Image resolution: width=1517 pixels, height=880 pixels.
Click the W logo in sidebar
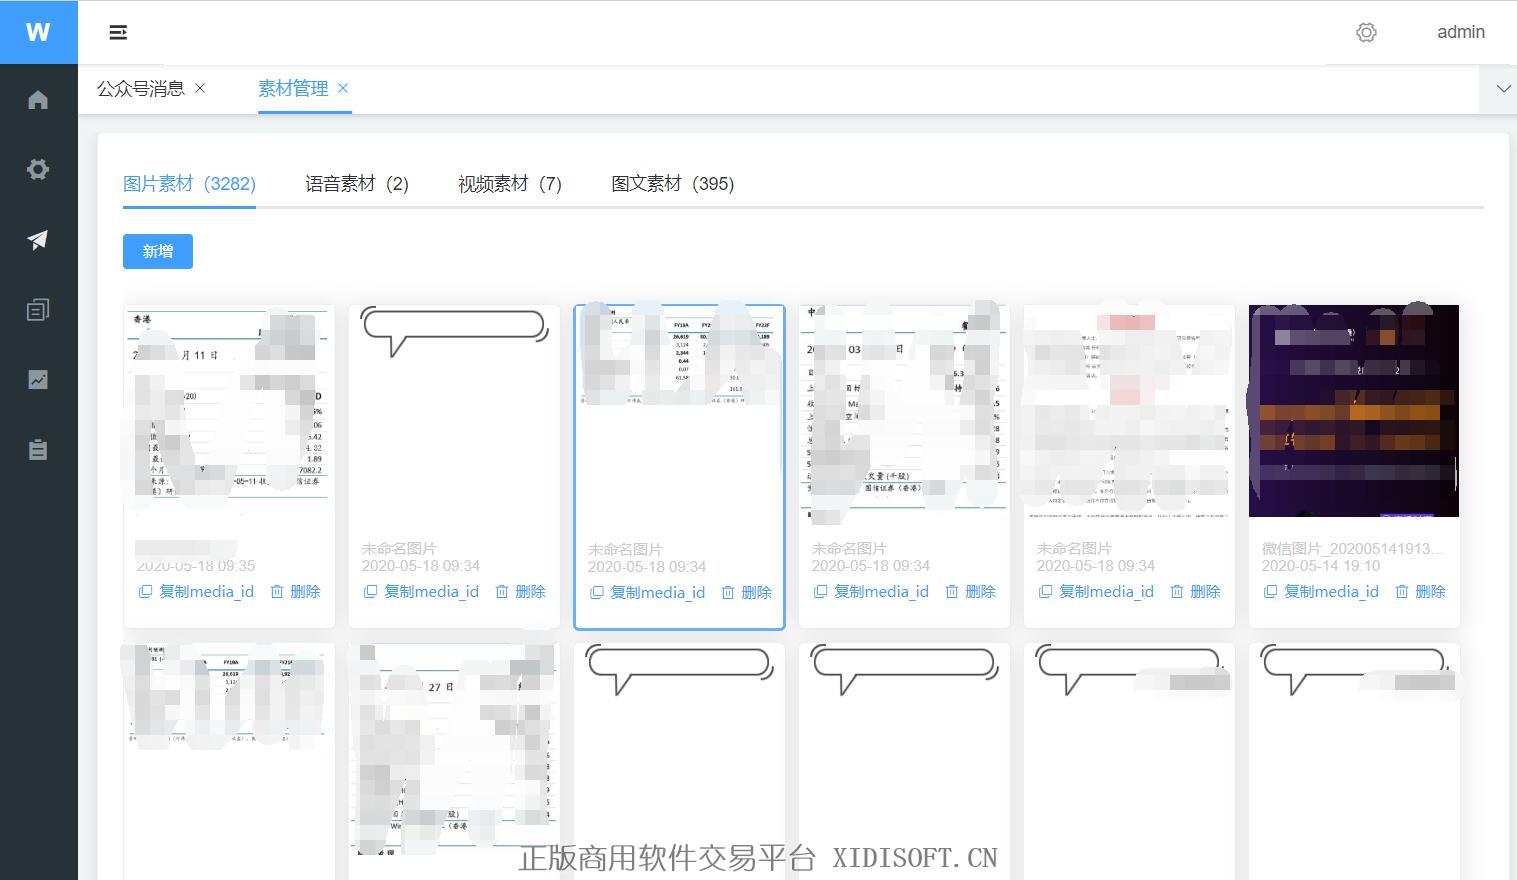38,32
